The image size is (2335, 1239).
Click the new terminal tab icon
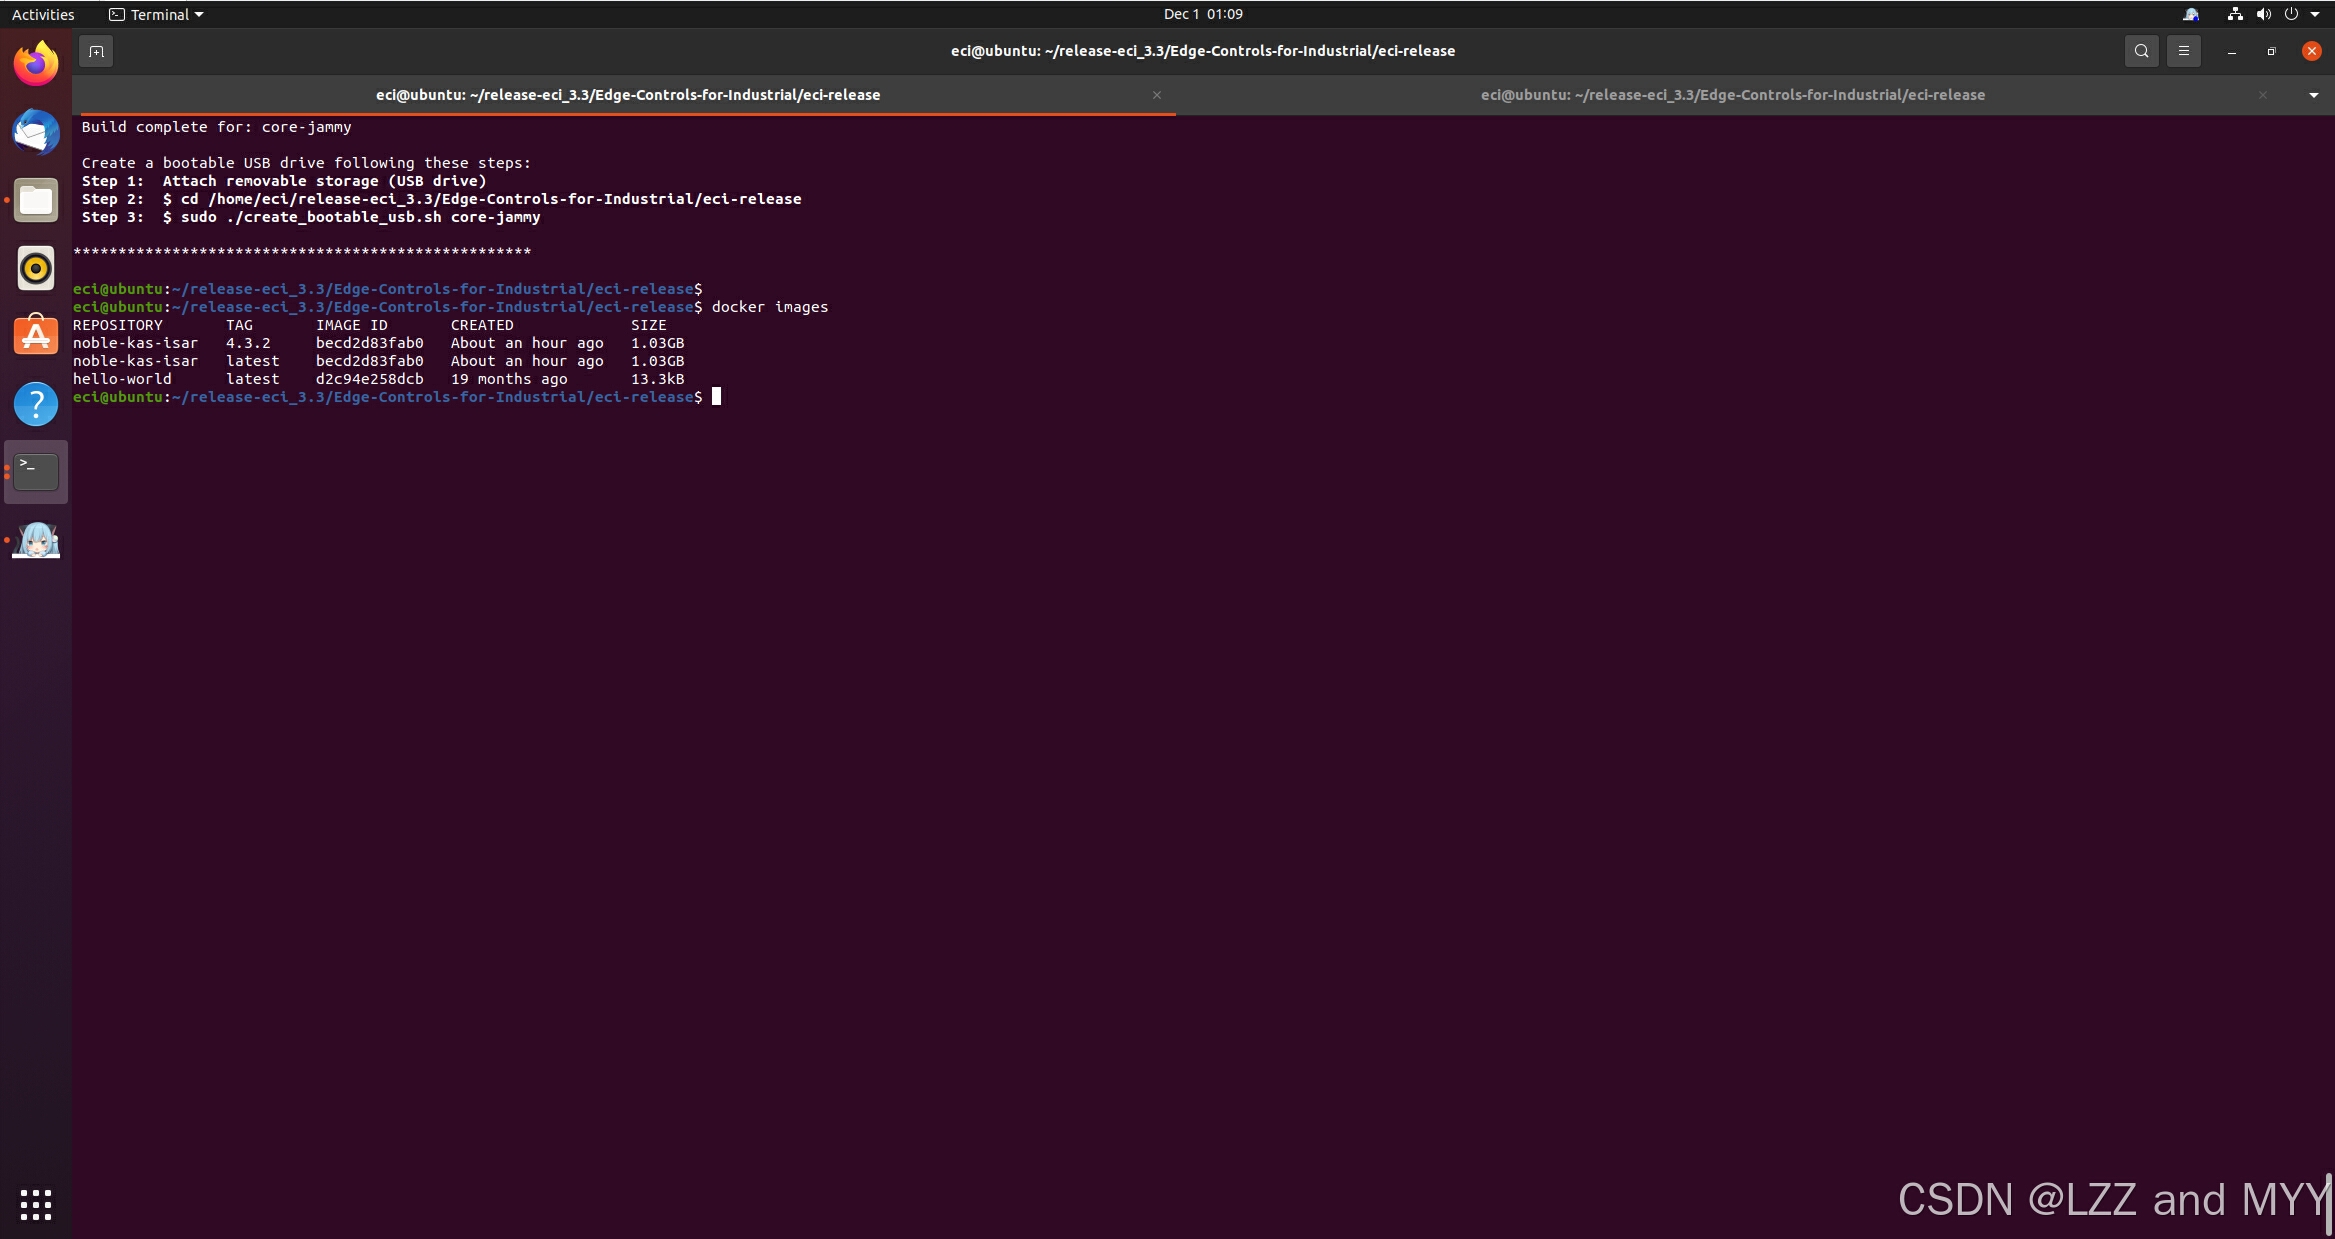[x=96, y=51]
